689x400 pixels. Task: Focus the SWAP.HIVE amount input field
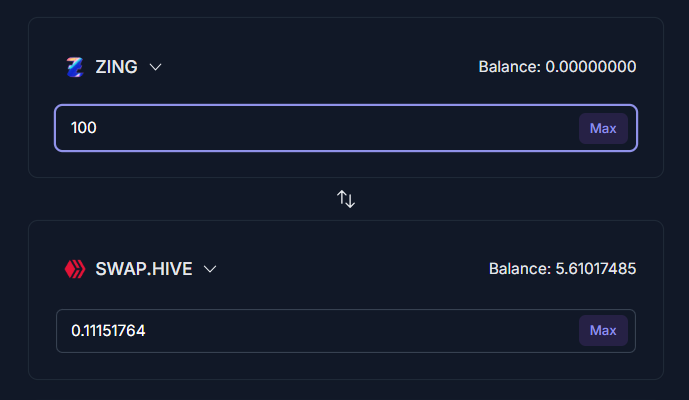(346, 331)
